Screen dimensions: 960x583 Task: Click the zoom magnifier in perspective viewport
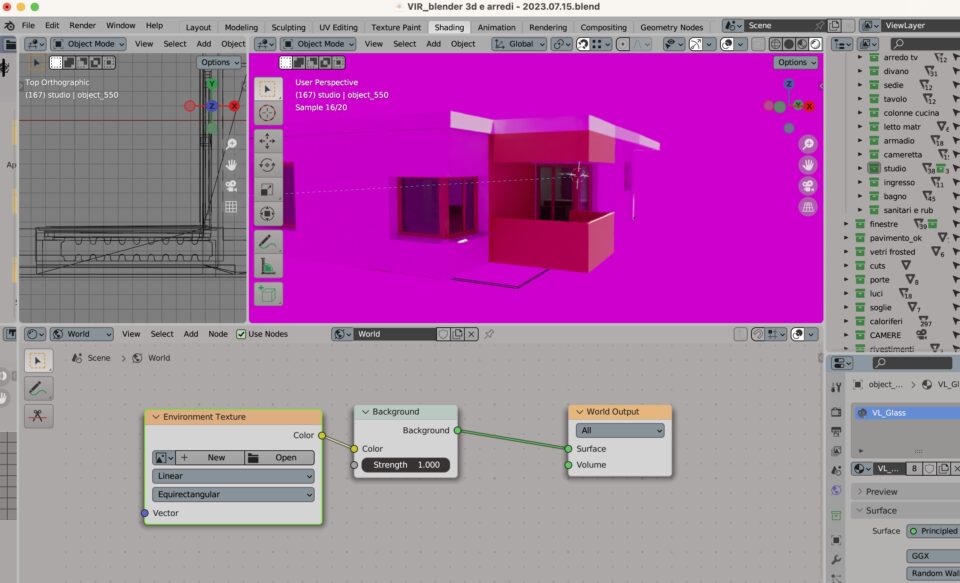(807, 144)
